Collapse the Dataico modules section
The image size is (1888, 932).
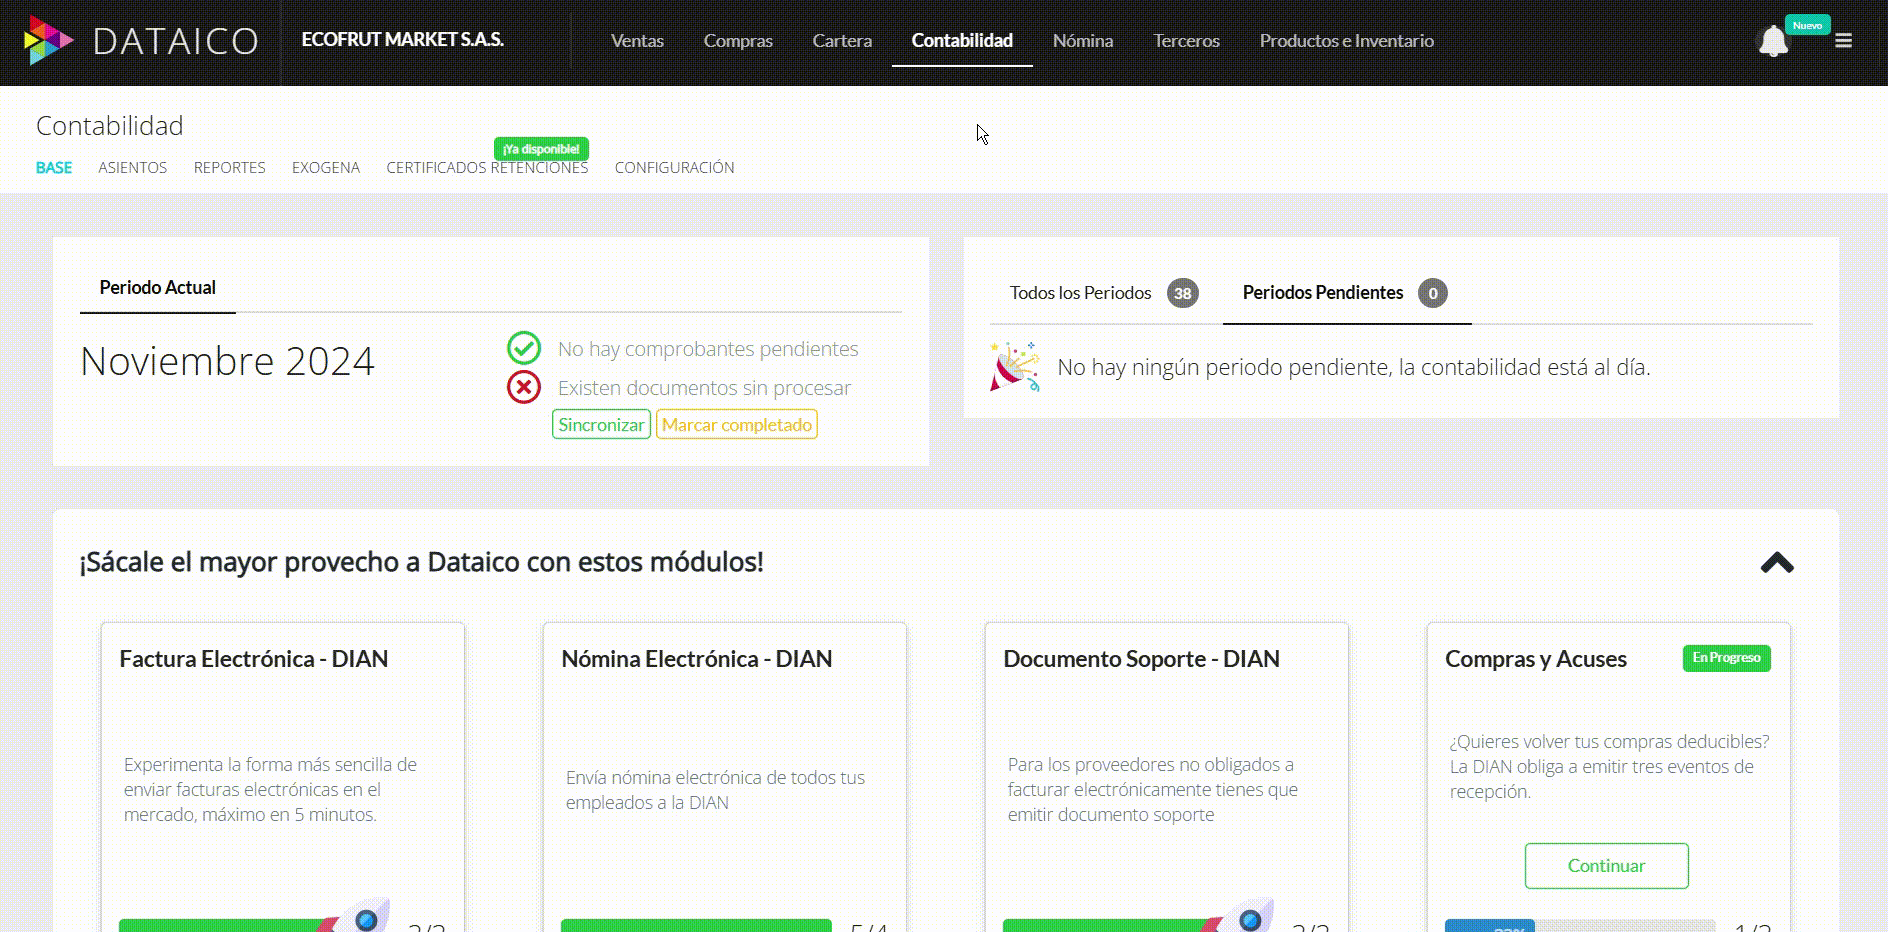click(1776, 563)
